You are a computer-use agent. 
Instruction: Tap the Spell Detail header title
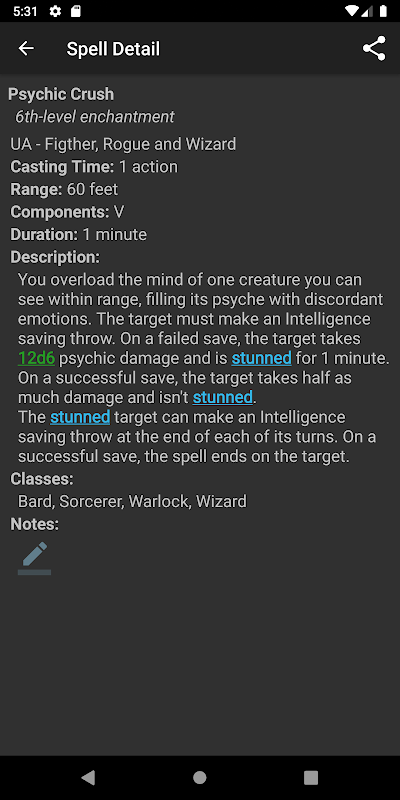[113, 49]
